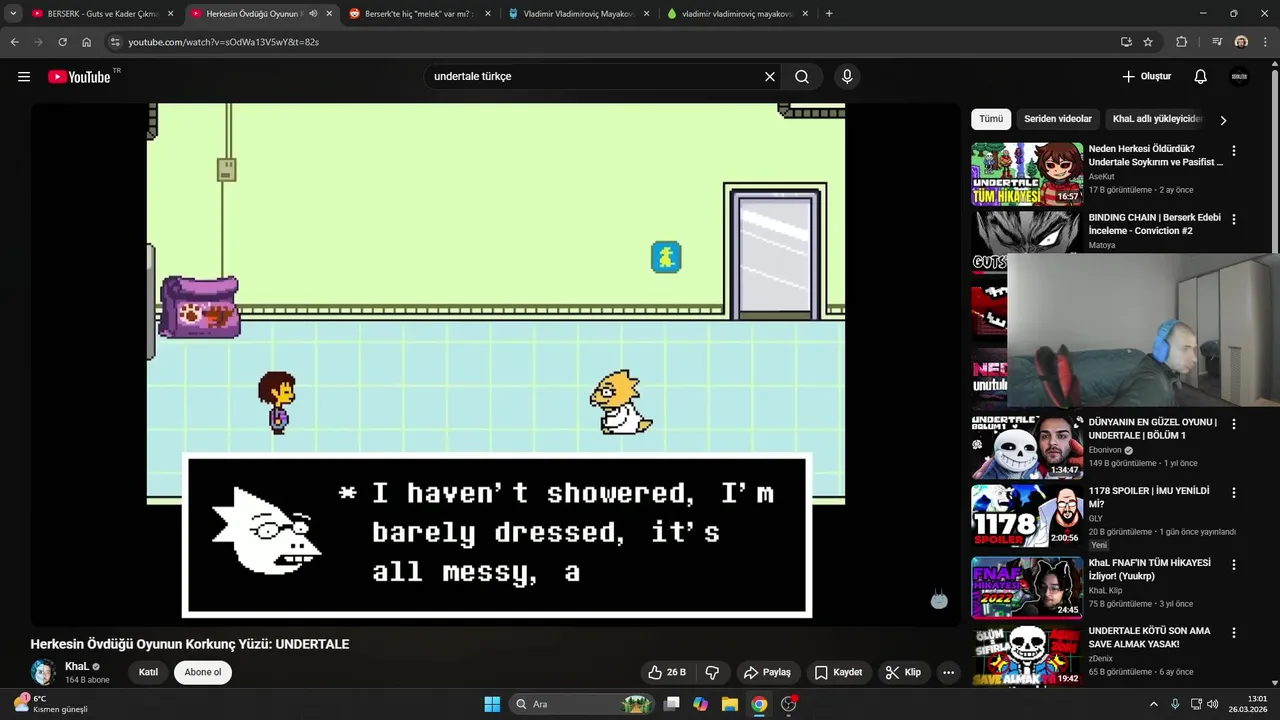The image size is (1280, 720).
Task: Reload the current page
Action: tap(62, 42)
